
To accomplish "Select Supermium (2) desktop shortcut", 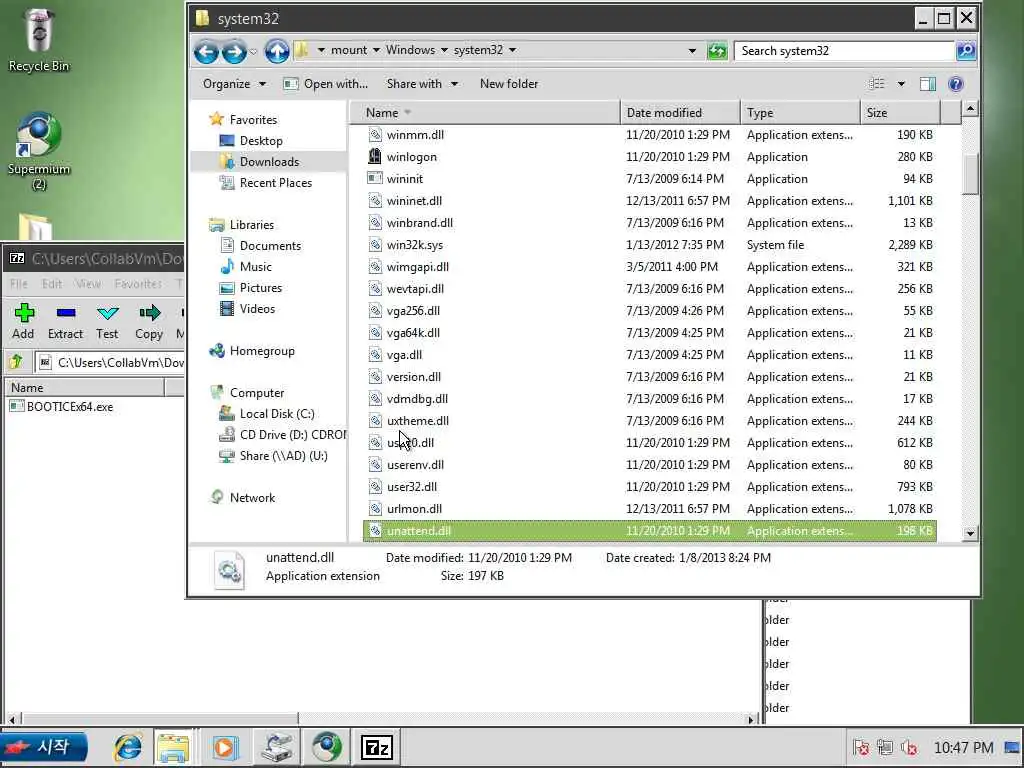I will [x=39, y=152].
